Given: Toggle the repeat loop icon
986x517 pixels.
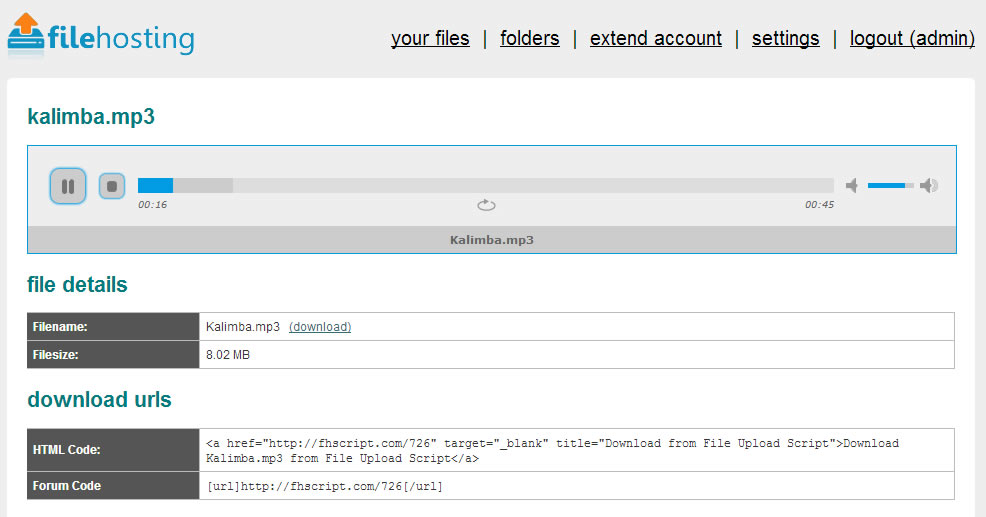Looking at the screenshot, I should [x=486, y=205].
